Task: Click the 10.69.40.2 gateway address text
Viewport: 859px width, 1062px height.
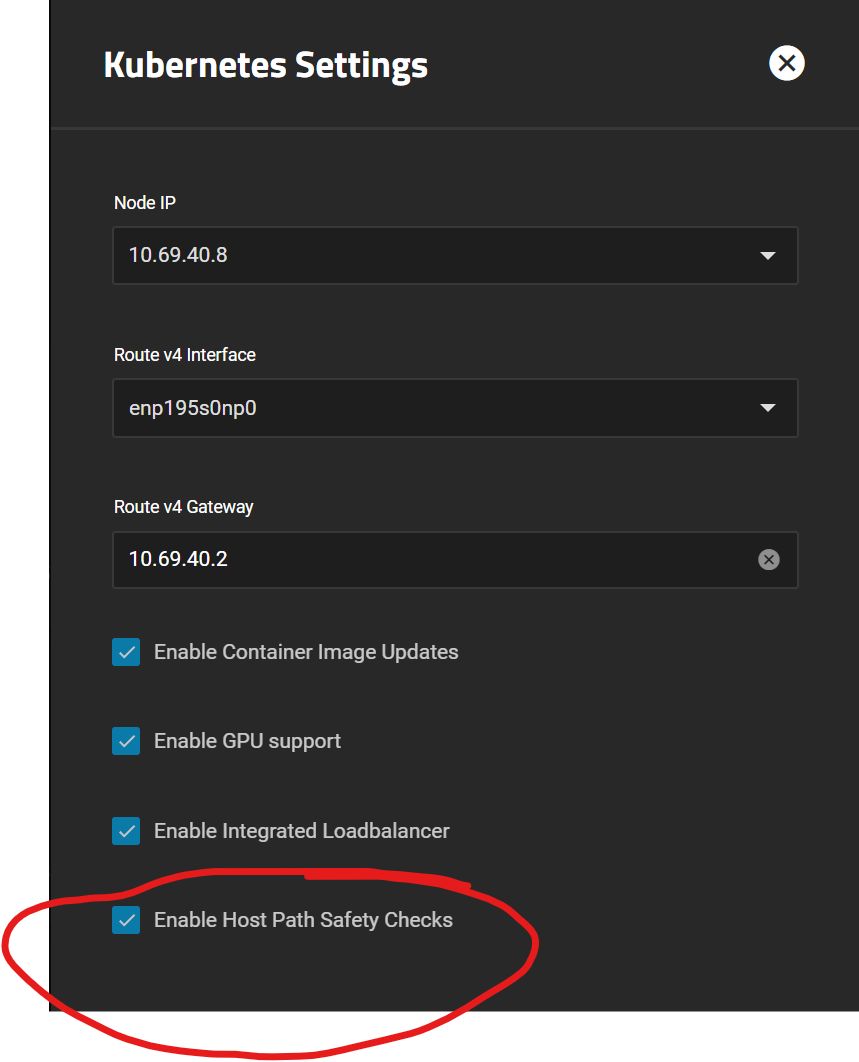Action: click(178, 559)
